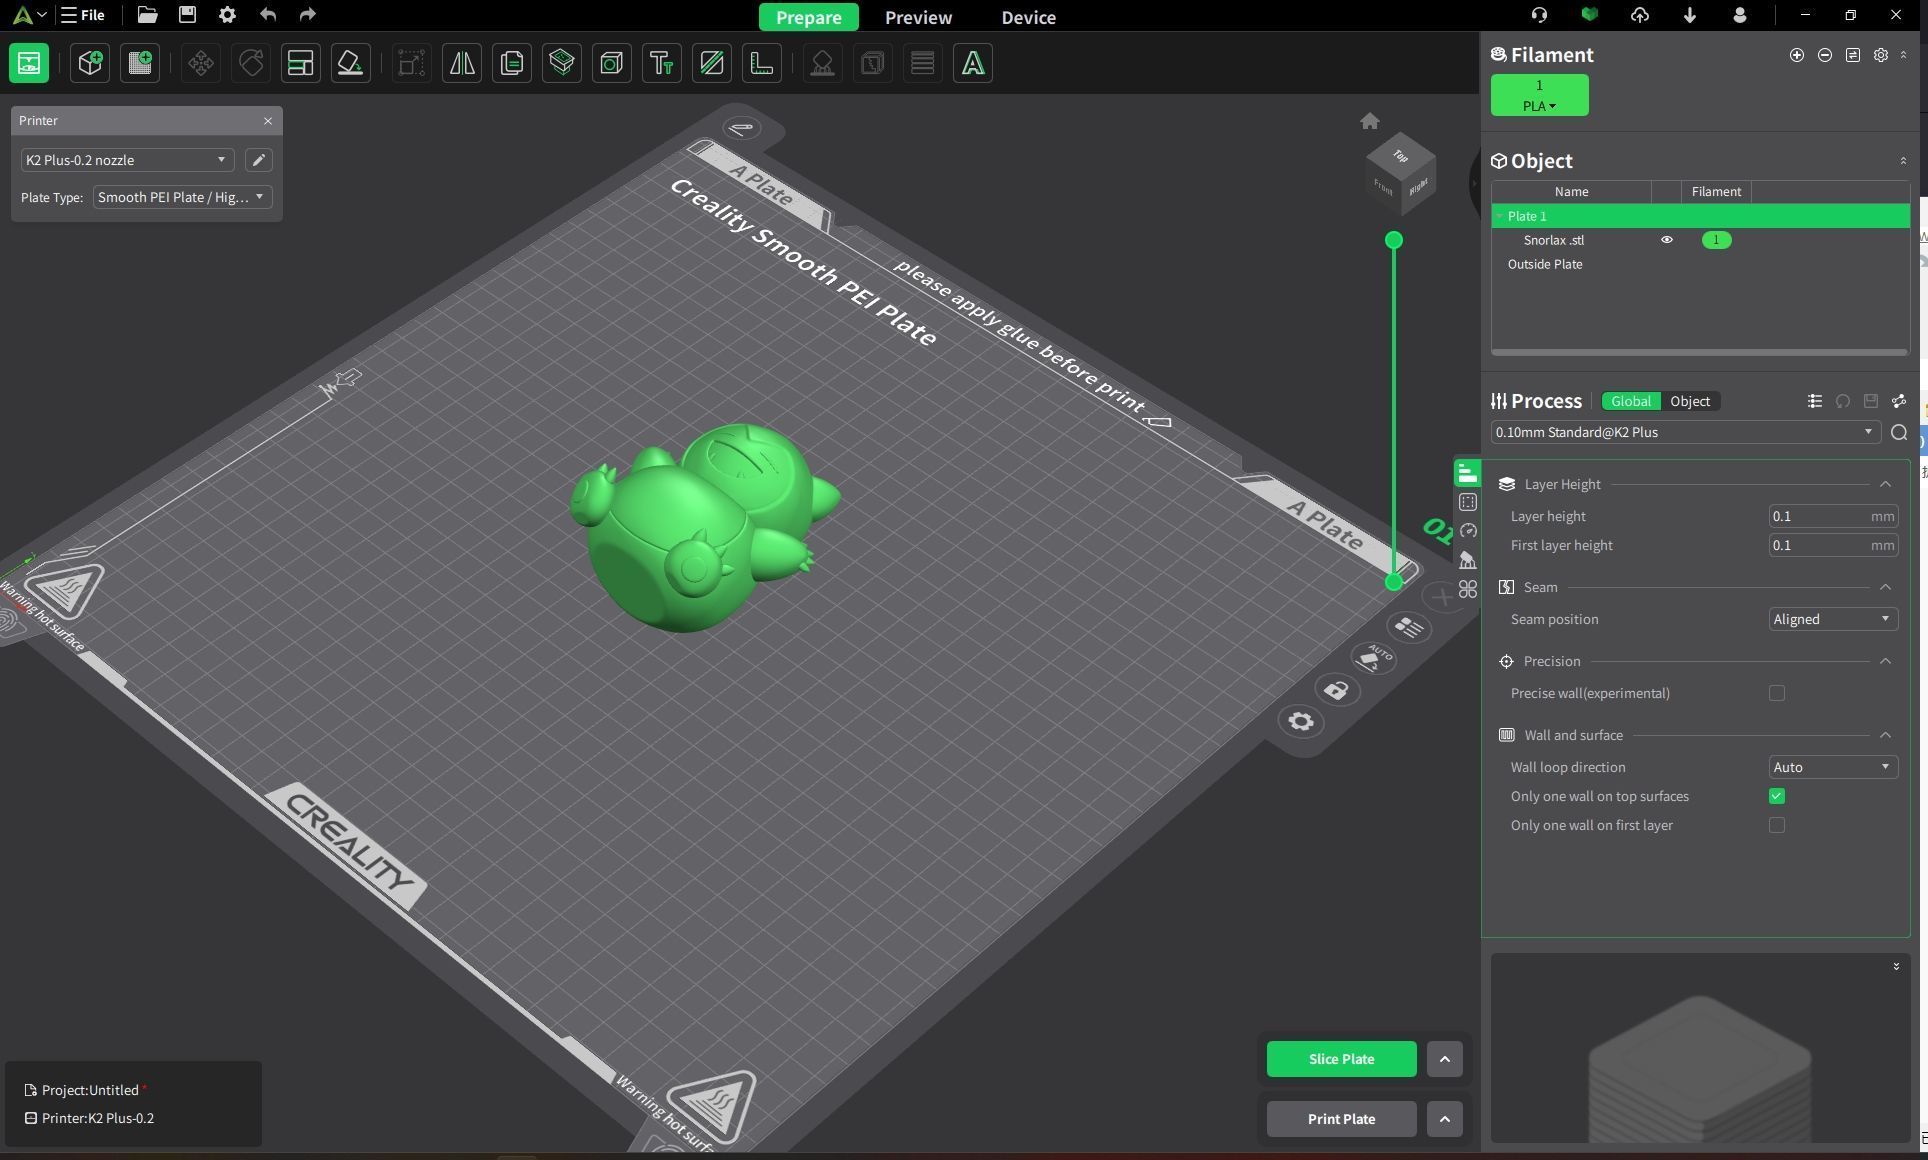
Task: Uncheck Only one wall on top surfaces
Action: point(1777,796)
